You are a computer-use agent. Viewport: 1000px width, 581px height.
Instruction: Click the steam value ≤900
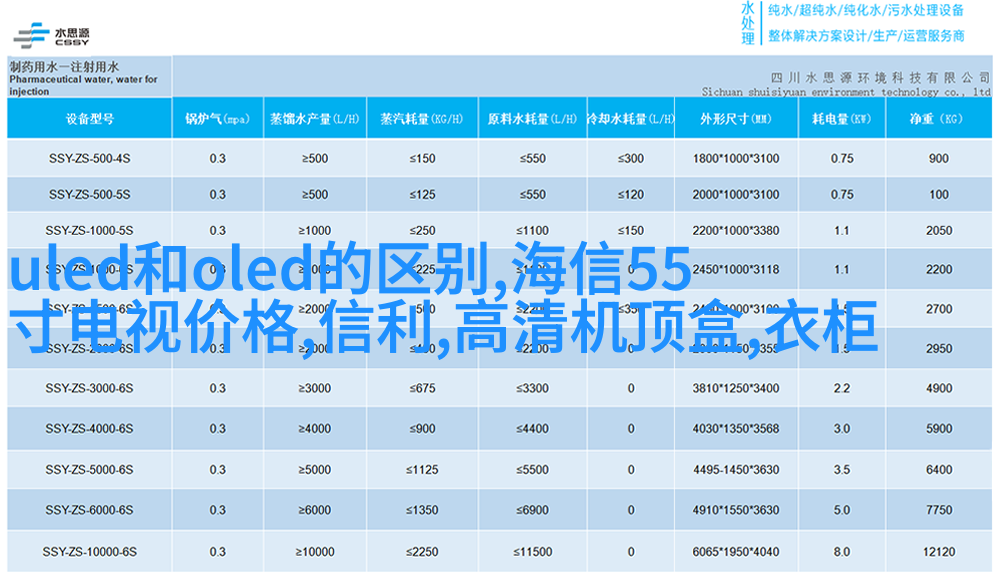[422, 429]
